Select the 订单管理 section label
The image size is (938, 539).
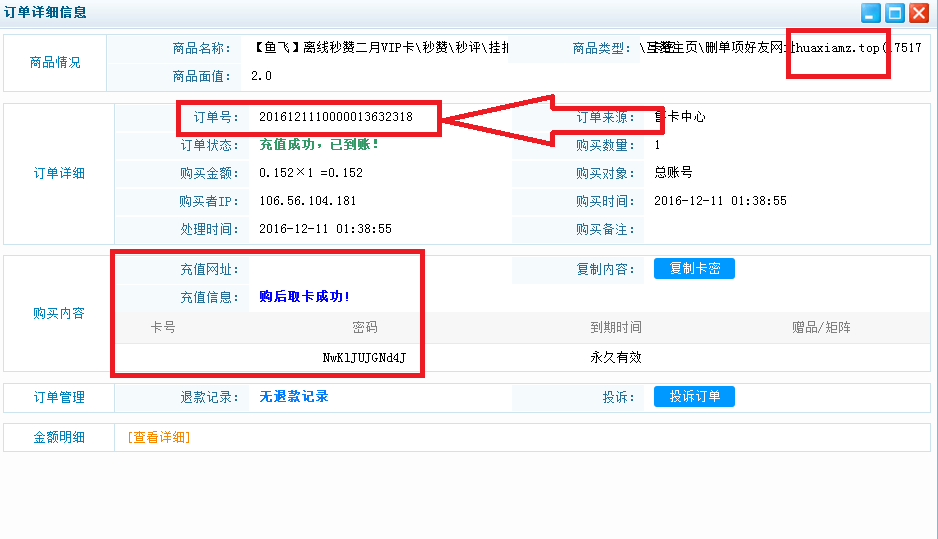59,397
